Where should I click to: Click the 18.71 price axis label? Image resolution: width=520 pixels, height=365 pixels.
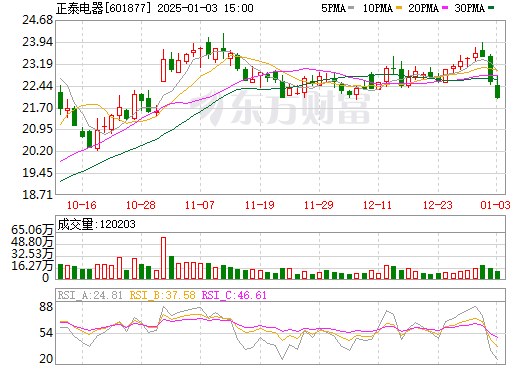point(37,195)
